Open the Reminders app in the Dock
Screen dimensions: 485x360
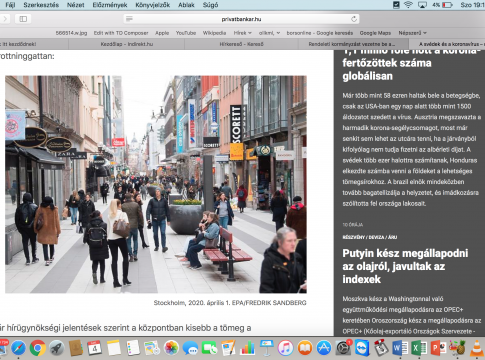pos(133,348)
